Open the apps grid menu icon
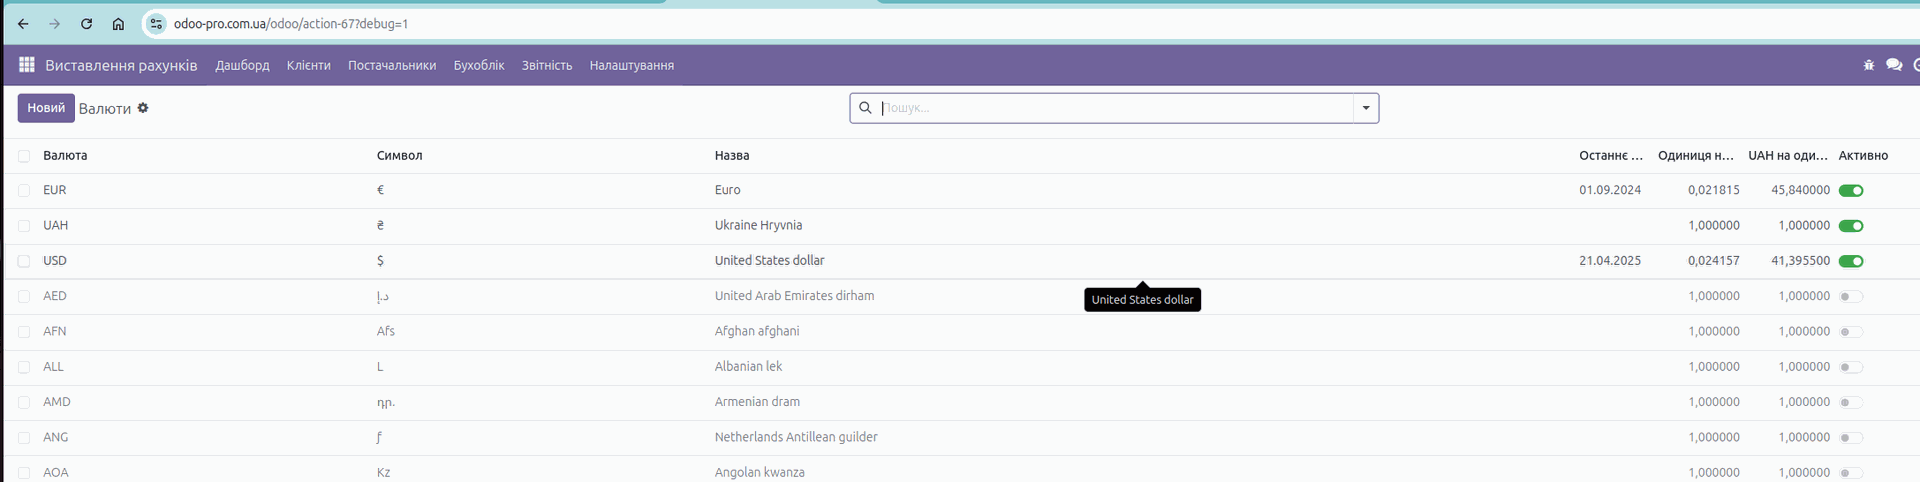 click(x=27, y=65)
